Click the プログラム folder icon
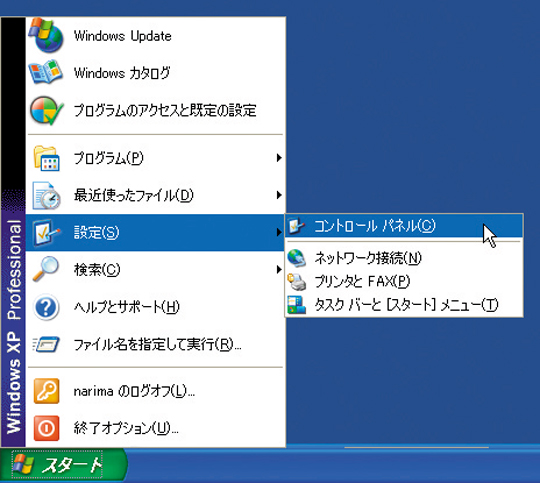This screenshot has height=483, width=540. coord(46,158)
